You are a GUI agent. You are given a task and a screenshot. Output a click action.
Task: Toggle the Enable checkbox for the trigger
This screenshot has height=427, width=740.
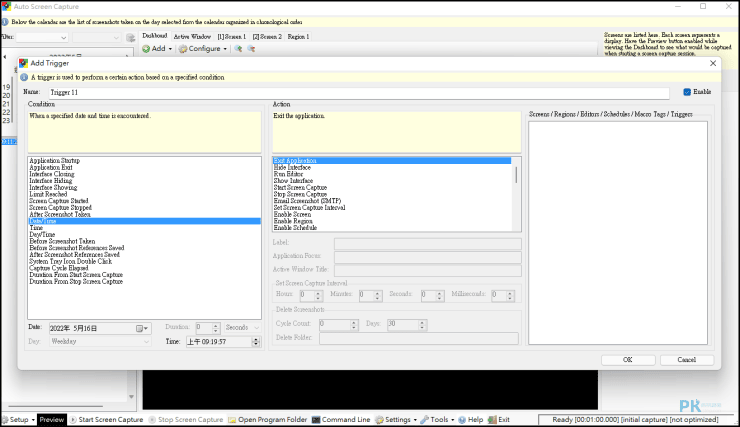pyautogui.click(x=687, y=92)
